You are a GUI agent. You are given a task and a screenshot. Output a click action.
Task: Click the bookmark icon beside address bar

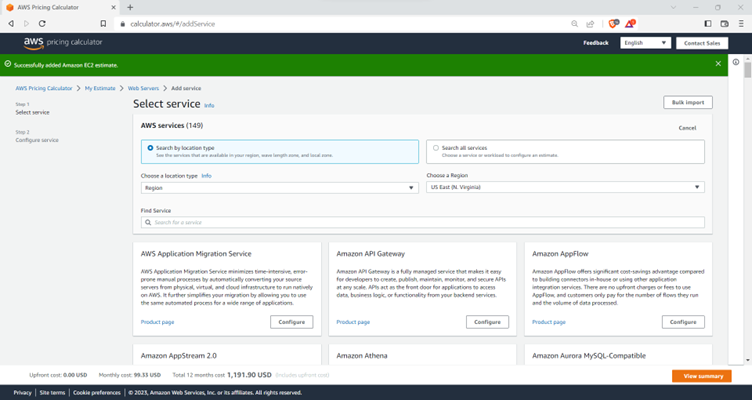(x=103, y=23)
